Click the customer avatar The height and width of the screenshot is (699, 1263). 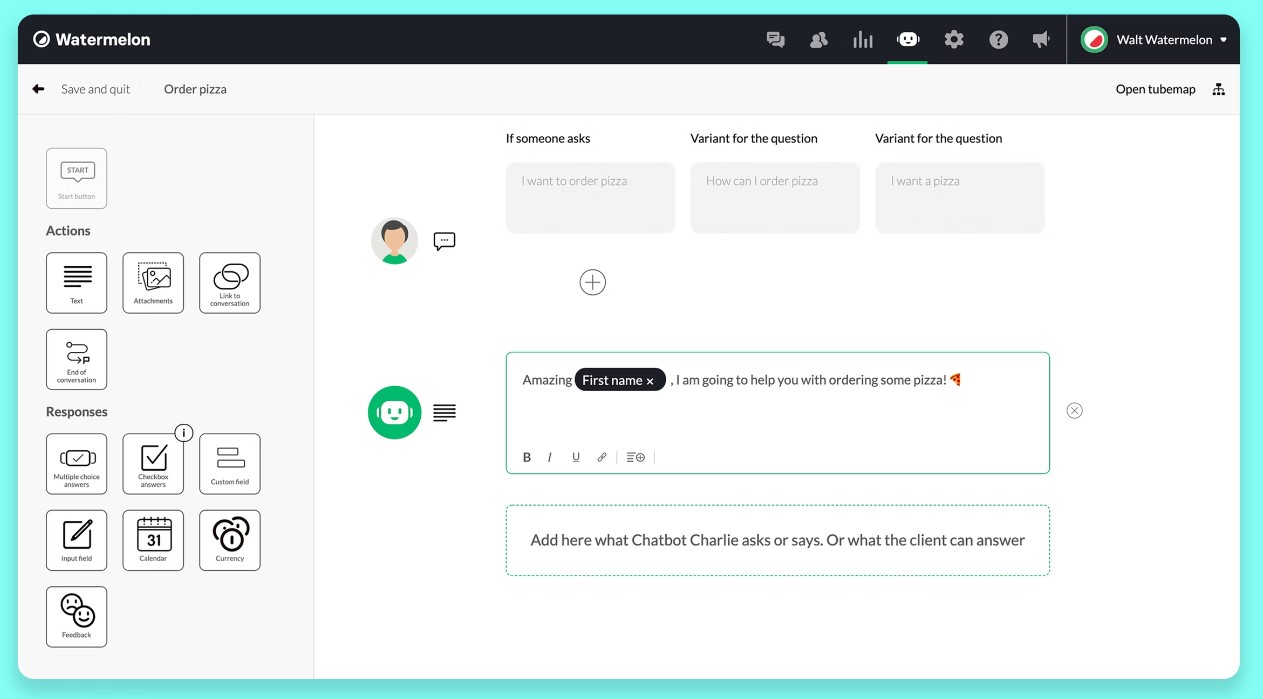tap(394, 241)
